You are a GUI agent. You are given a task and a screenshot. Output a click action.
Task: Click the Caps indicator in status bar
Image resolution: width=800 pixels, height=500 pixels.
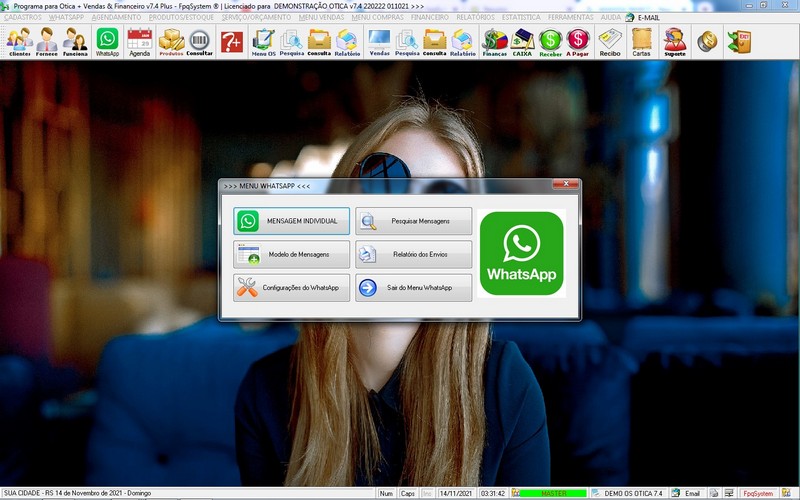point(407,493)
